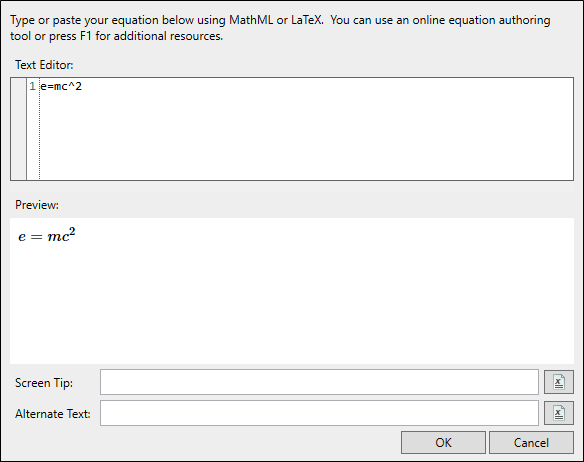Image resolution: width=584 pixels, height=462 pixels.
Task: Click the Screen Tip label
Action: tap(44, 383)
